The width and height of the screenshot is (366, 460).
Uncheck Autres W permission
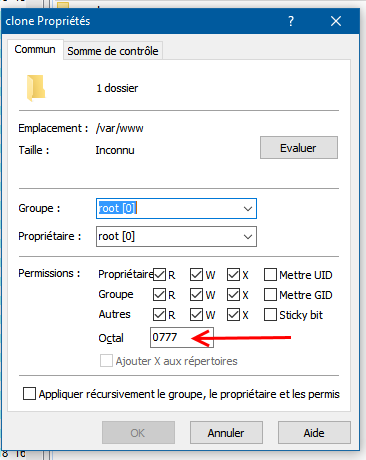(x=196, y=315)
